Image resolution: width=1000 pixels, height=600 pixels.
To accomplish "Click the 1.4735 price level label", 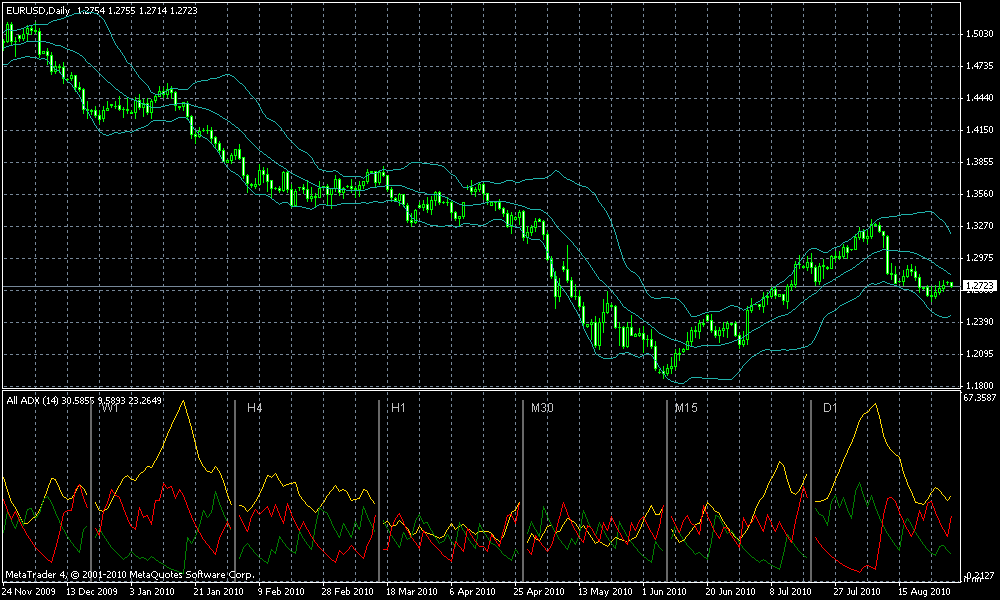I will point(980,66).
